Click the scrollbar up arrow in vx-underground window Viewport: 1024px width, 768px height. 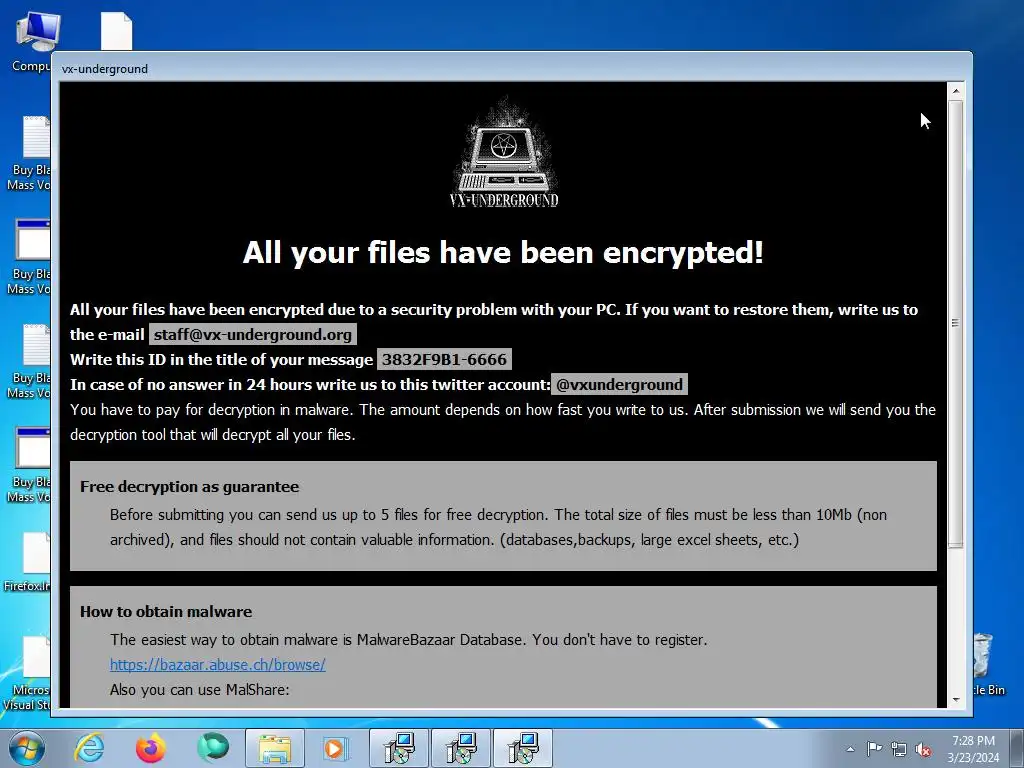[956, 91]
